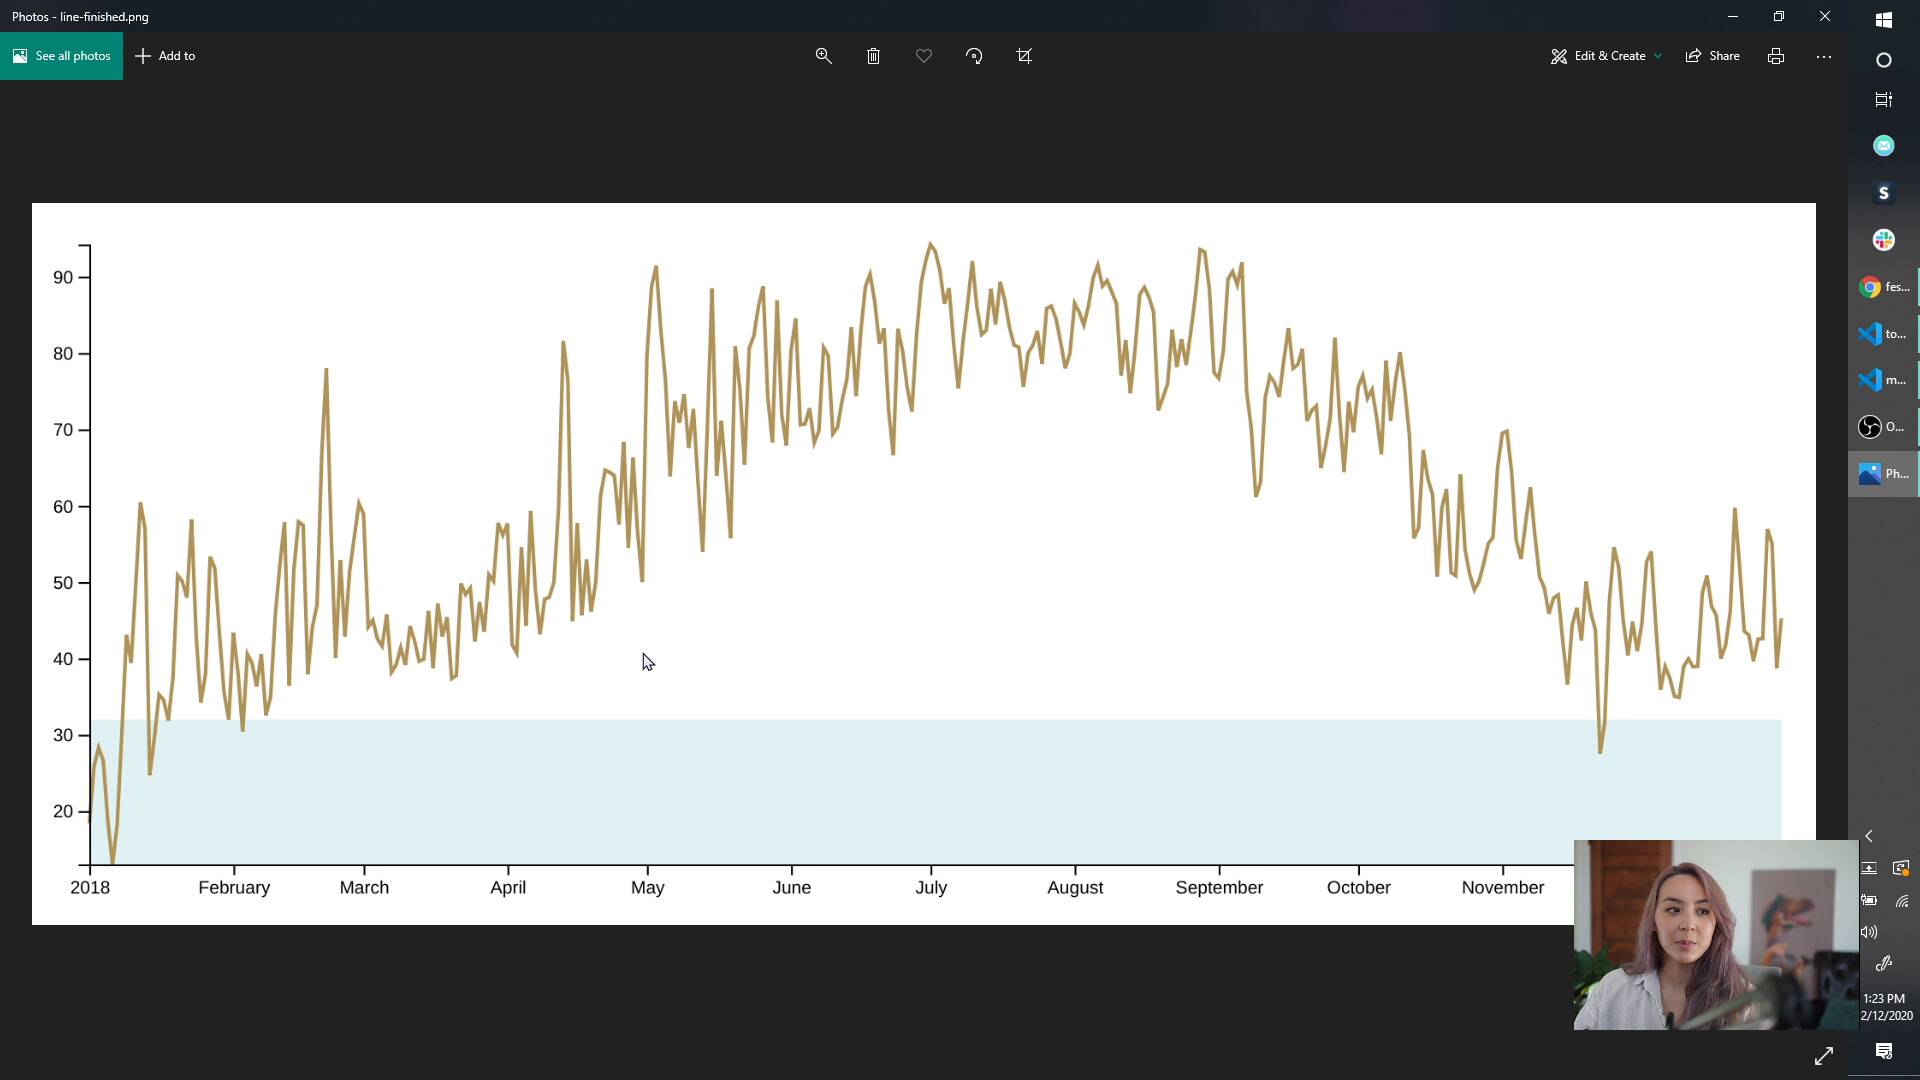Add the photo to an album
The width and height of the screenshot is (1920, 1080).
click(164, 56)
